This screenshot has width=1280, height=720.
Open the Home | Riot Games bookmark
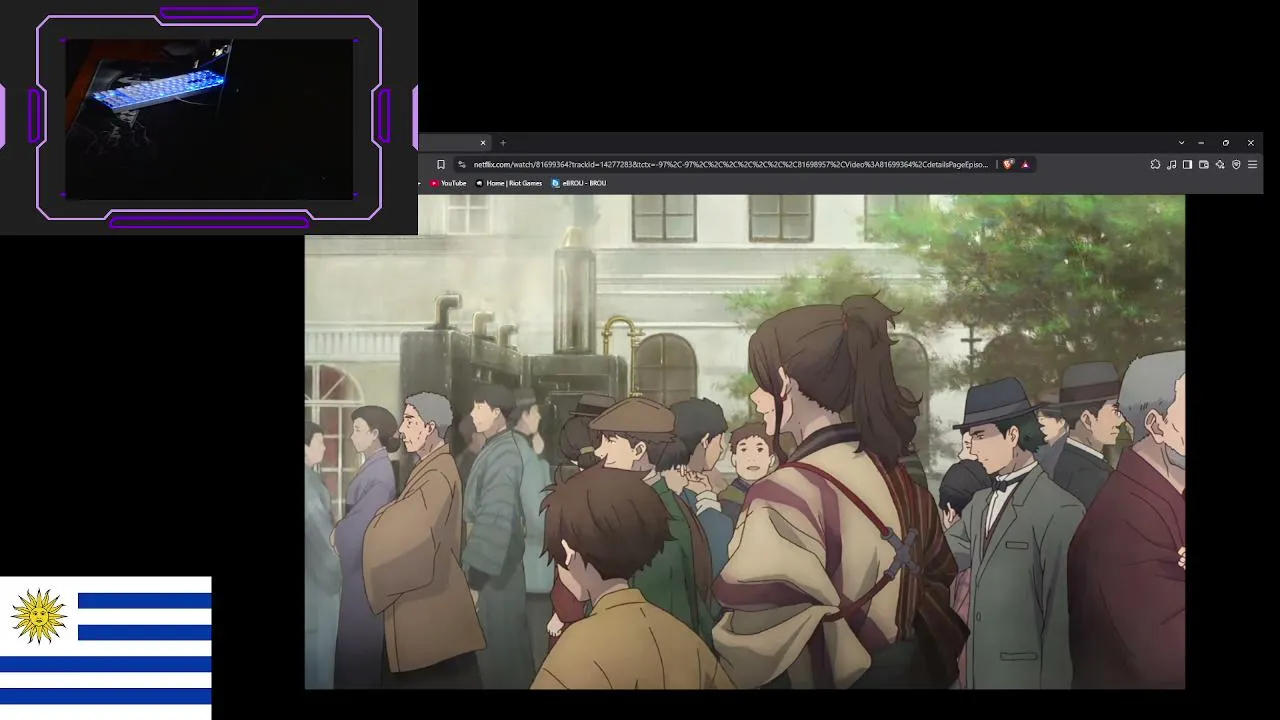509,183
